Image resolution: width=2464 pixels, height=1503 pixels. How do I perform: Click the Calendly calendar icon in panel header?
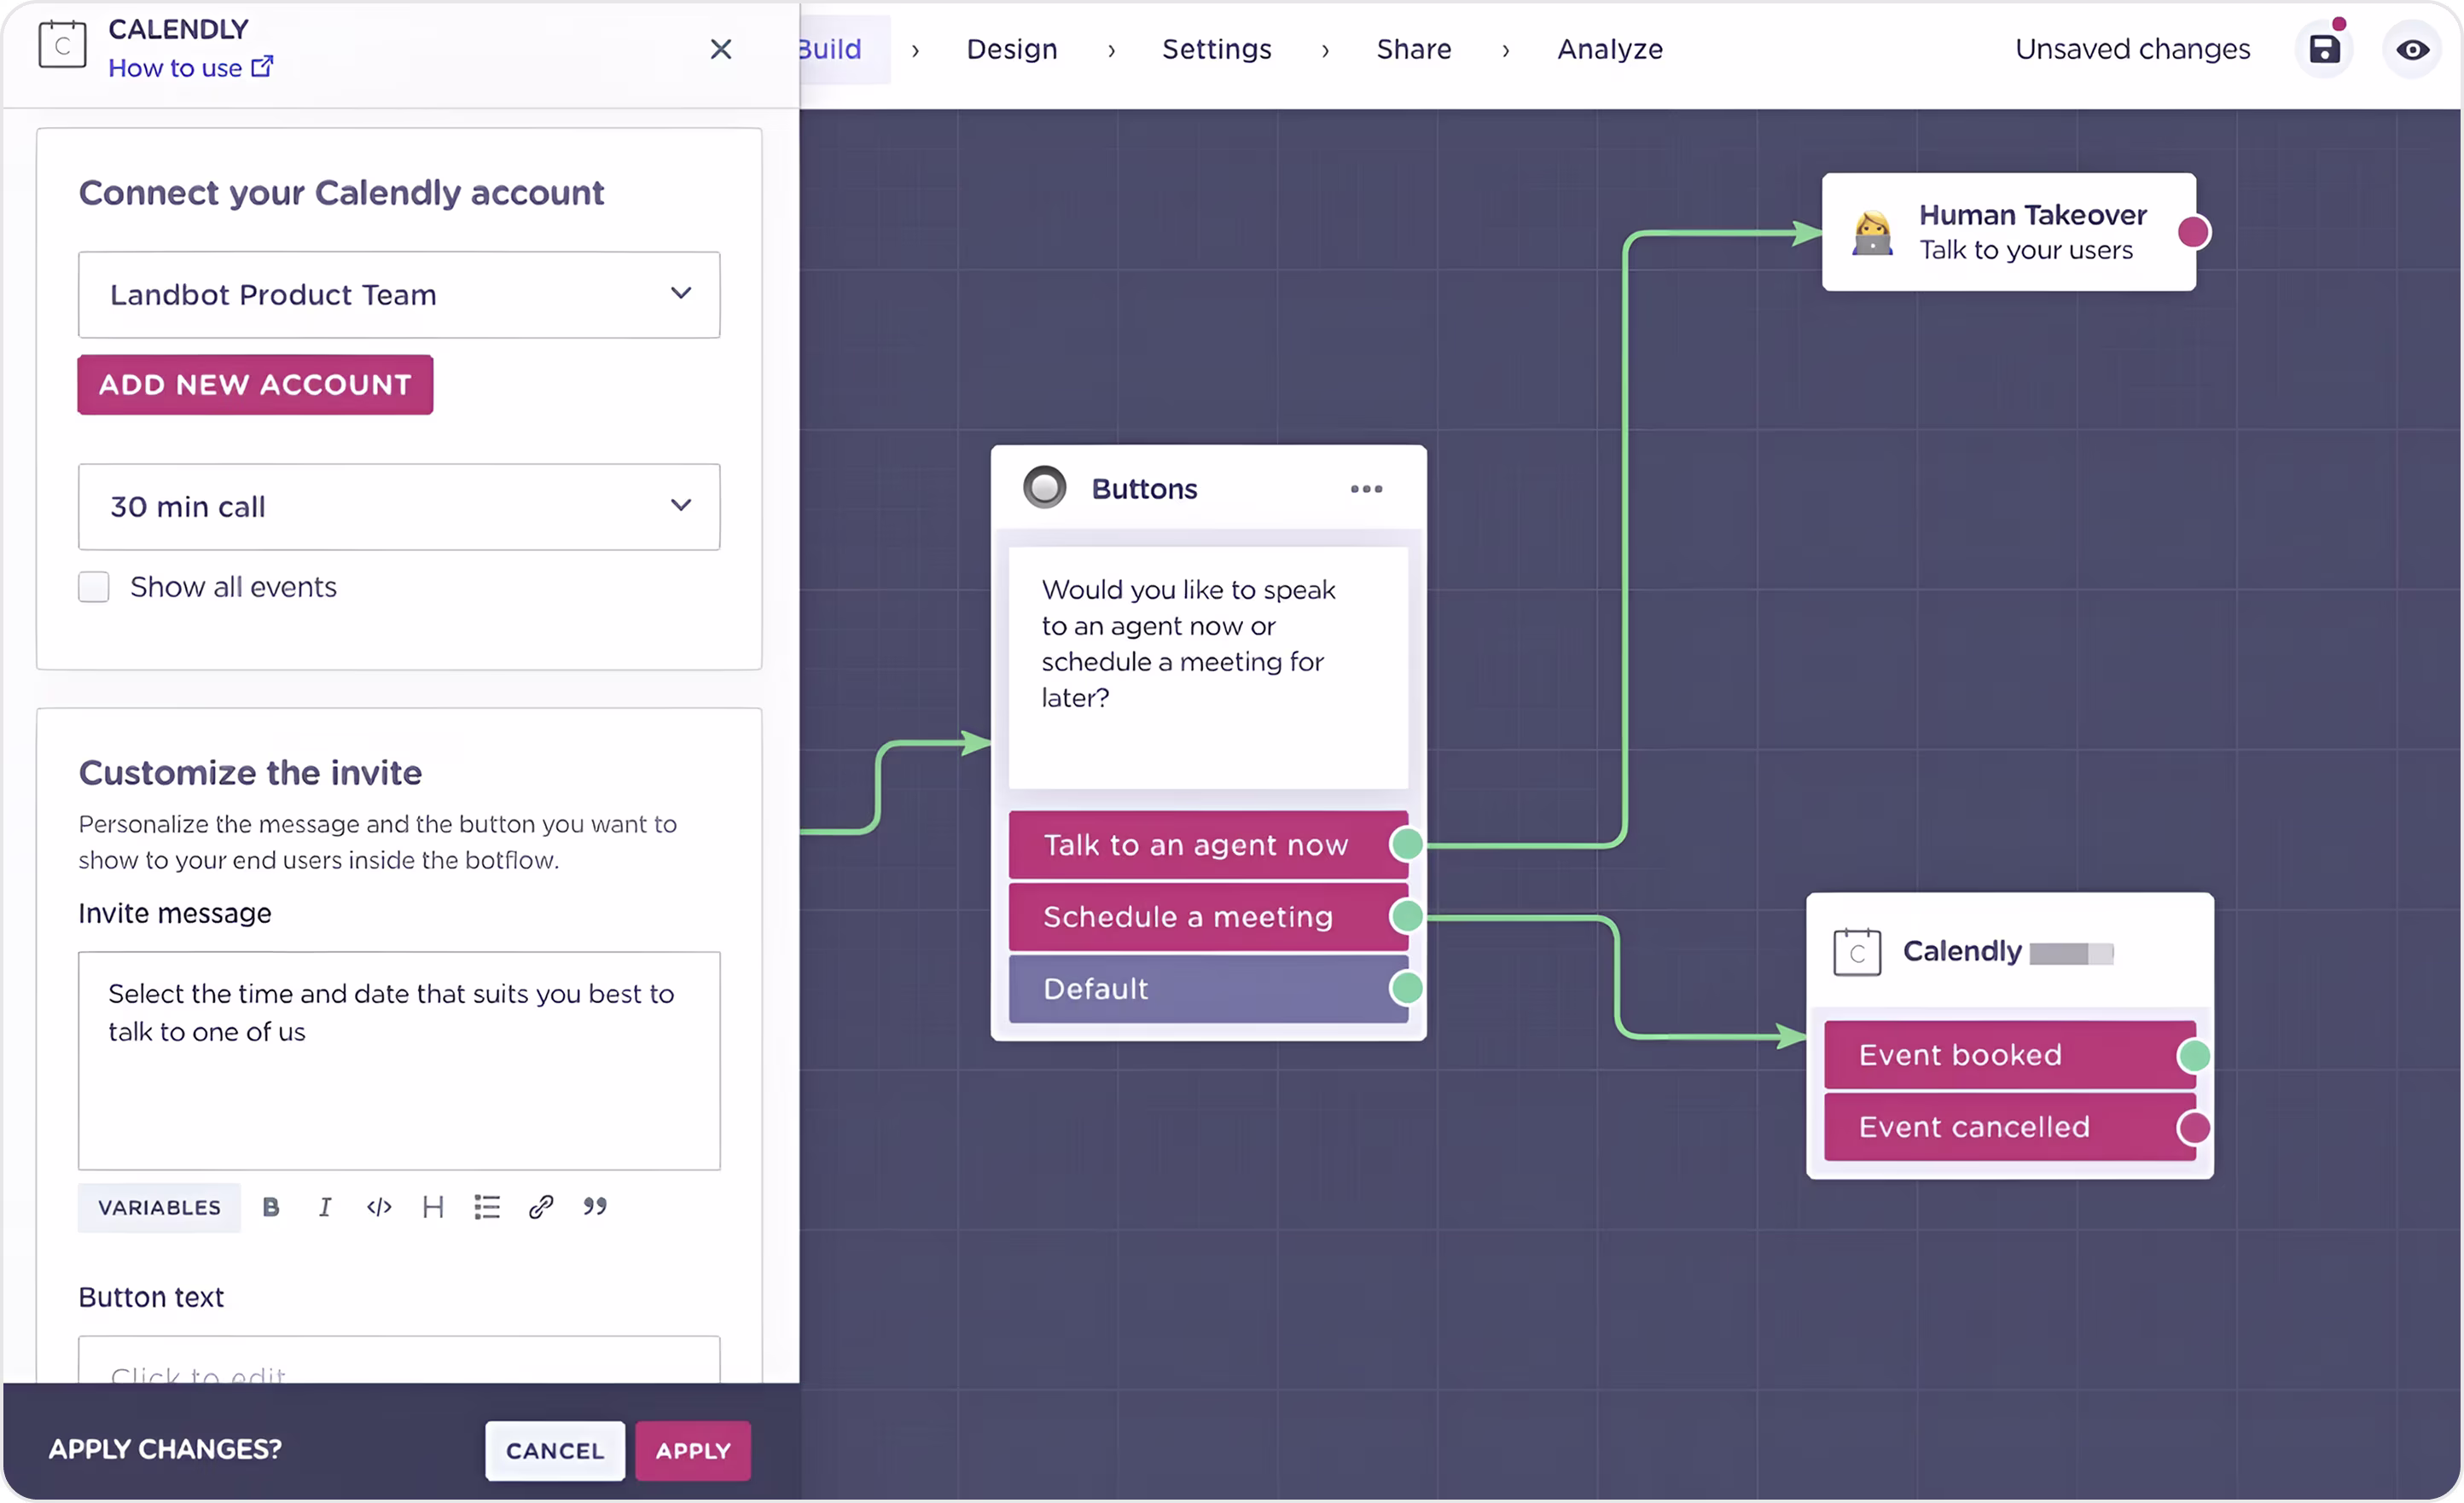(x=62, y=45)
